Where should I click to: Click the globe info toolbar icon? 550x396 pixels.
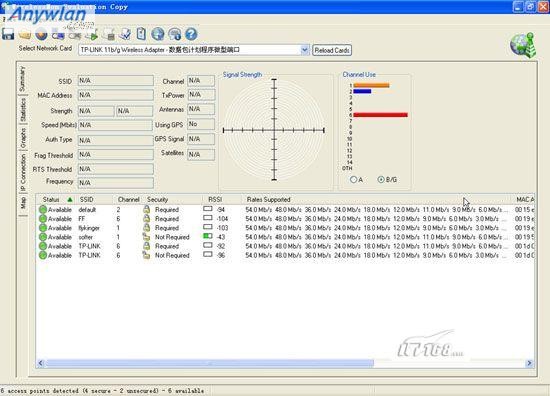click(174, 34)
